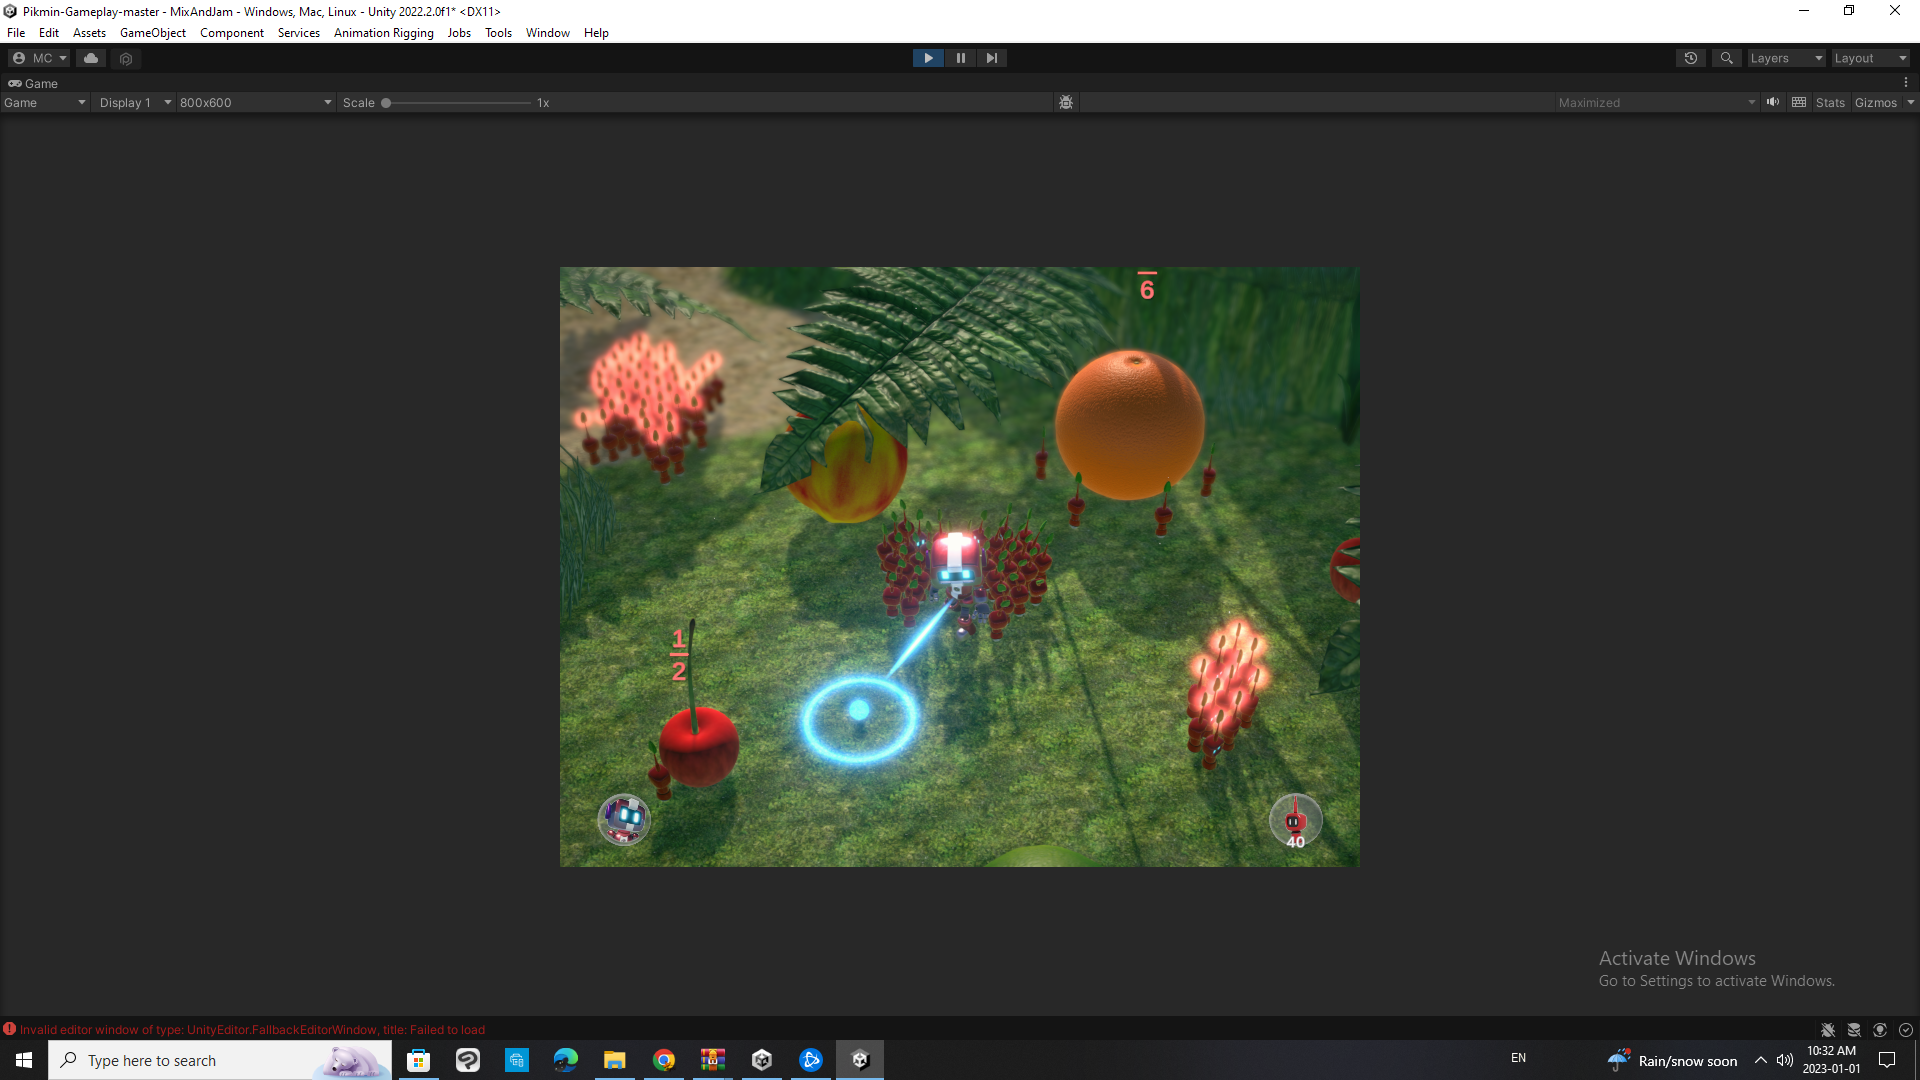Open Windows Start menu
This screenshot has width=1920, height=1080.
24,1060
